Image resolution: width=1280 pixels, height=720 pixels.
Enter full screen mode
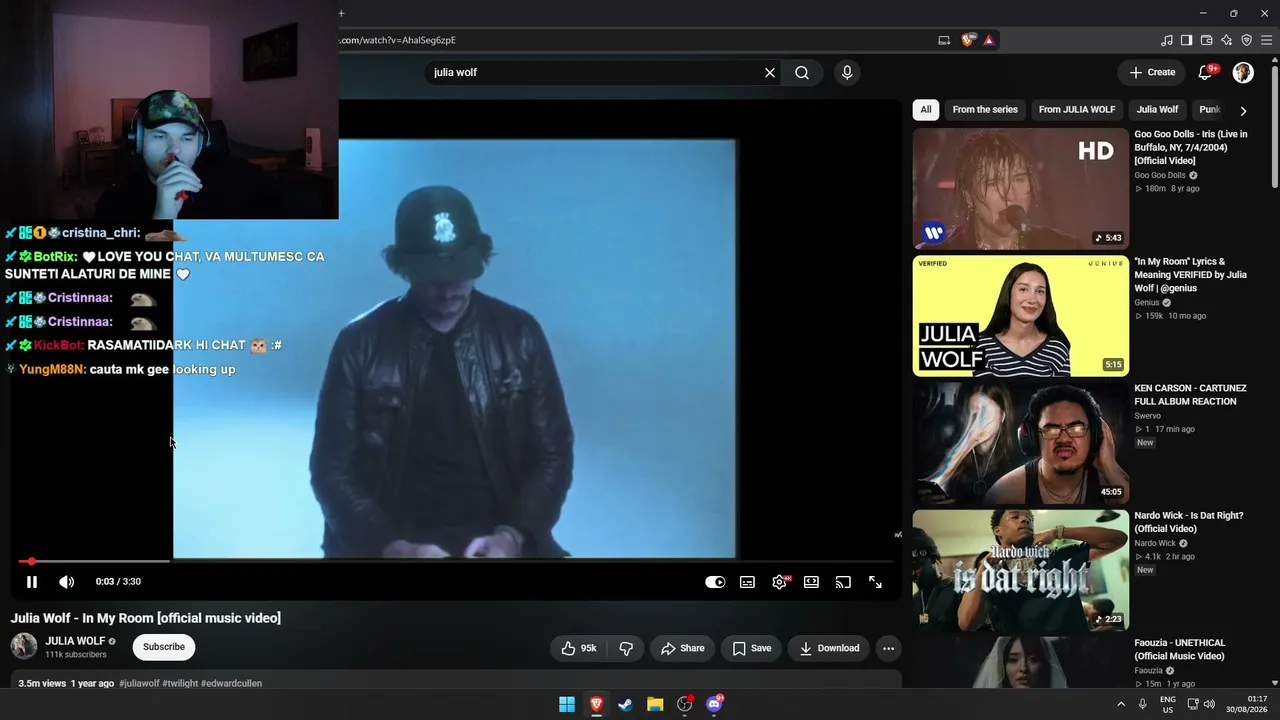click(x=875, y=582)
